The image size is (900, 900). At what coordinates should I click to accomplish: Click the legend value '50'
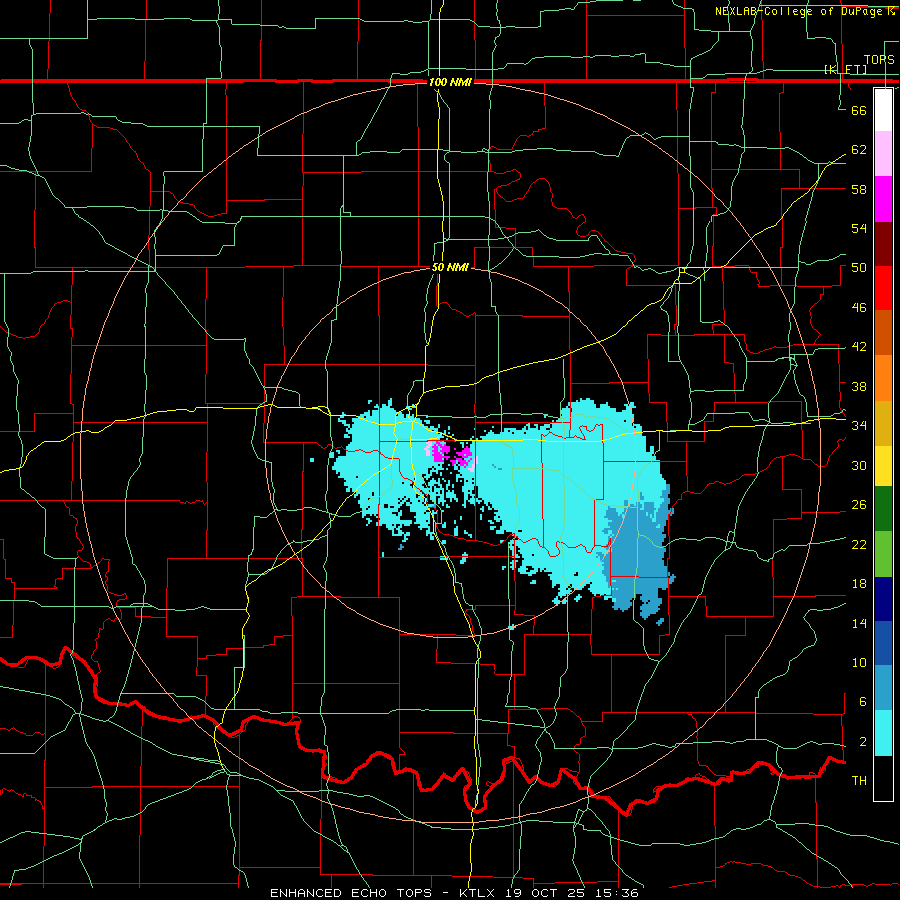[859, 267]
